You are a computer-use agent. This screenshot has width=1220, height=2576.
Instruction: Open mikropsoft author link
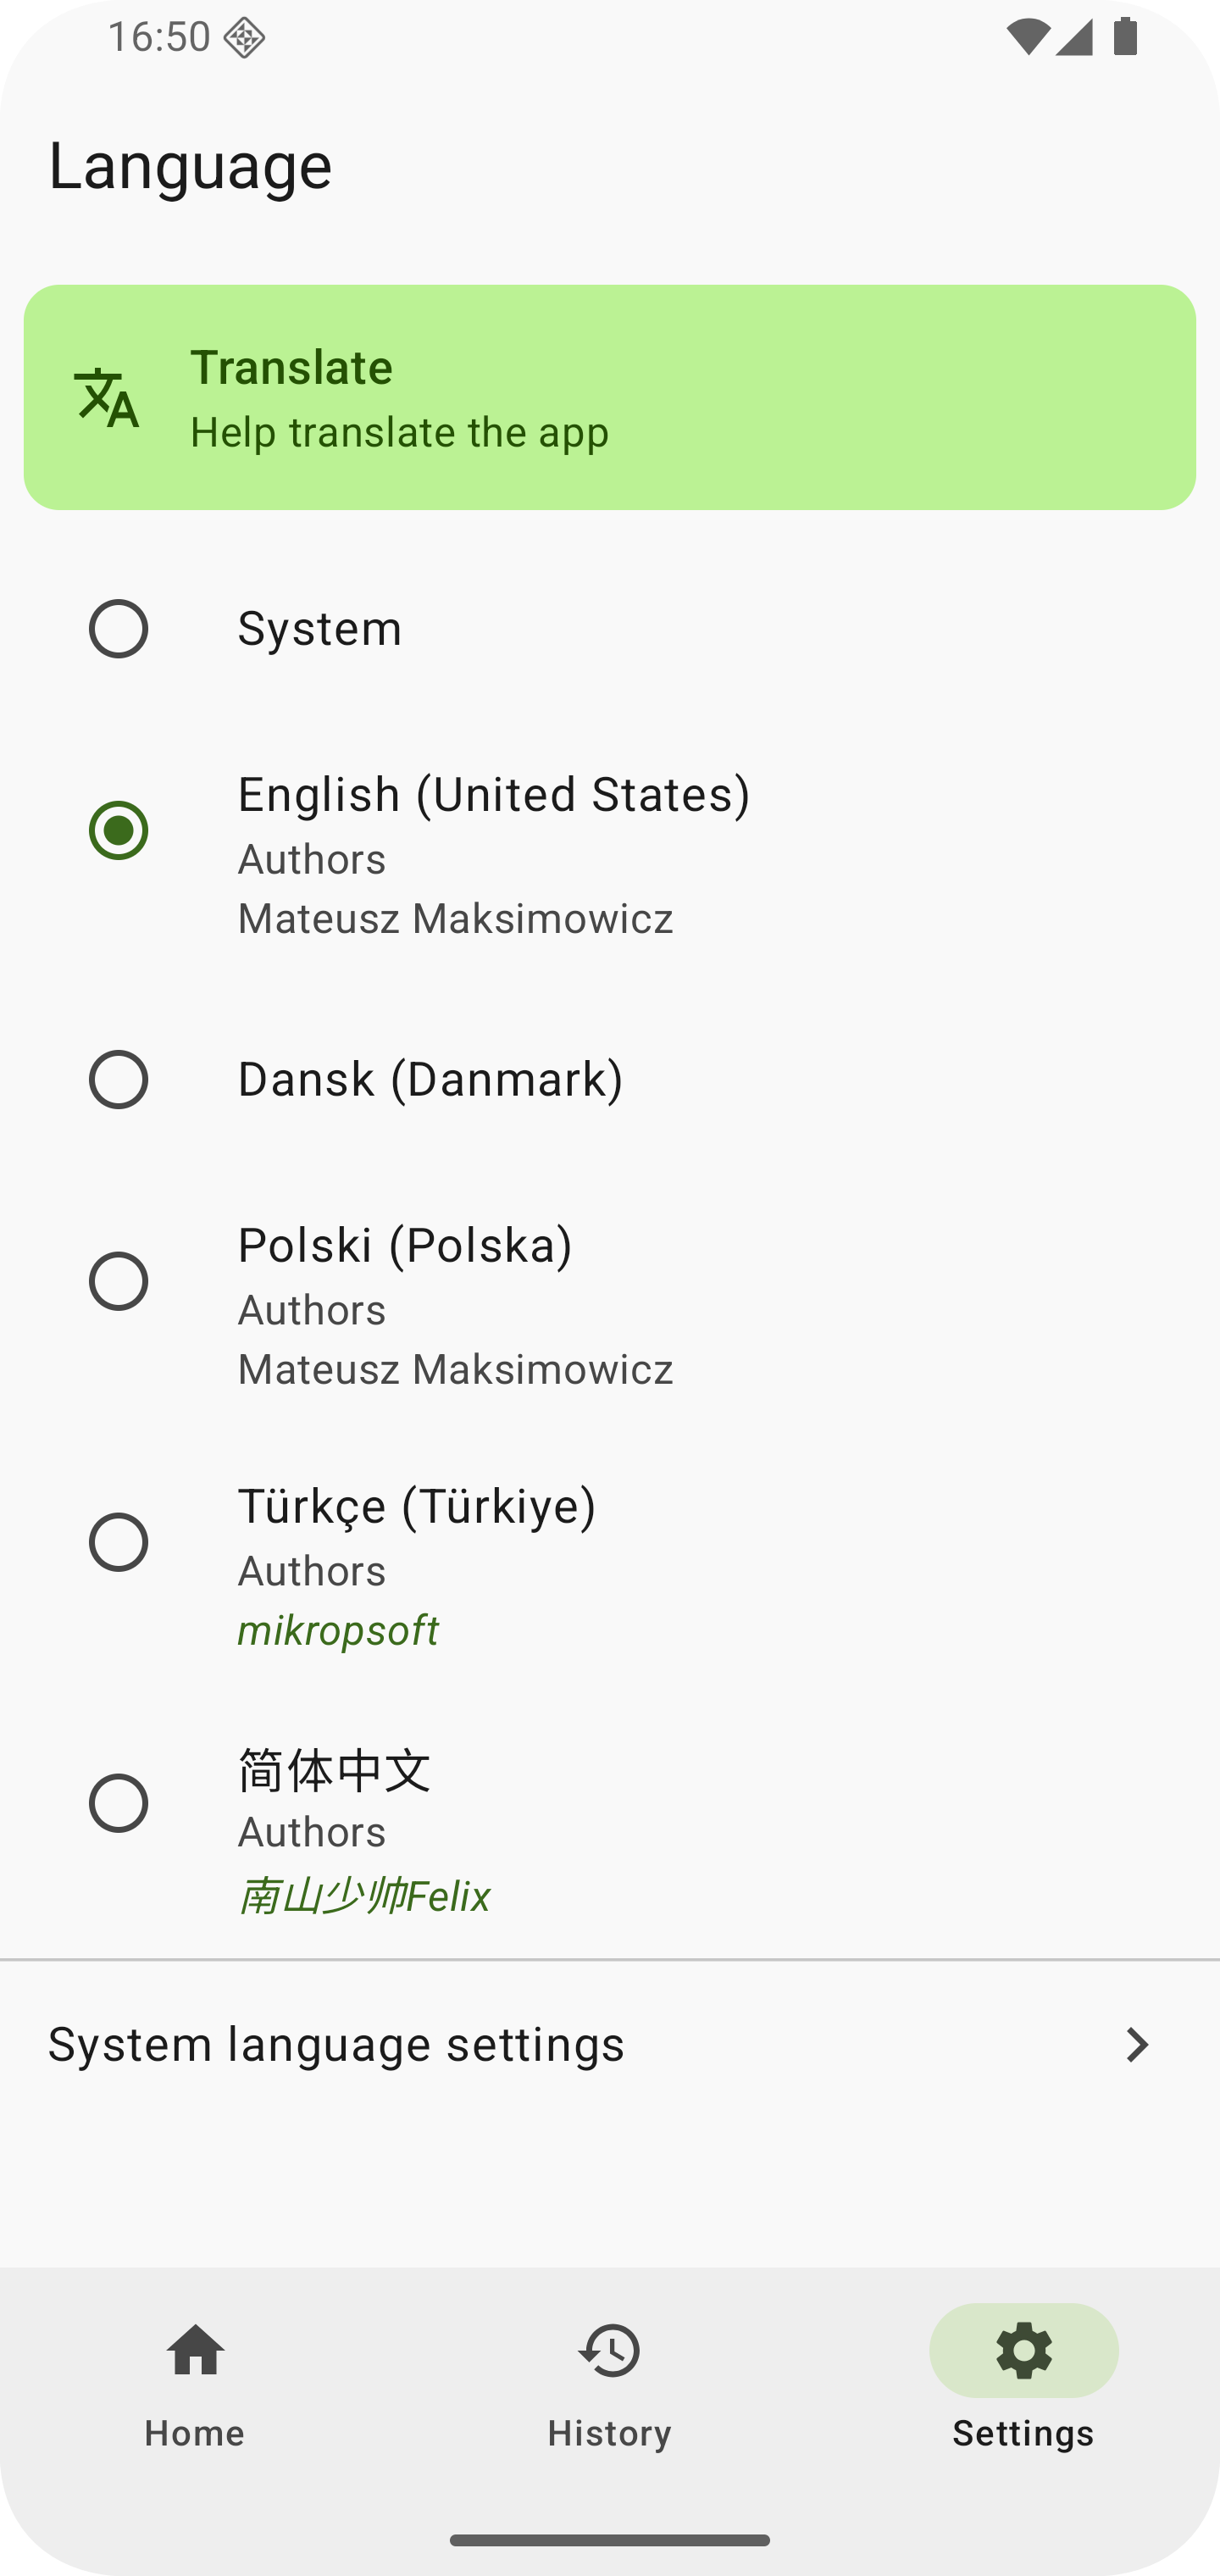point(338,1631)
